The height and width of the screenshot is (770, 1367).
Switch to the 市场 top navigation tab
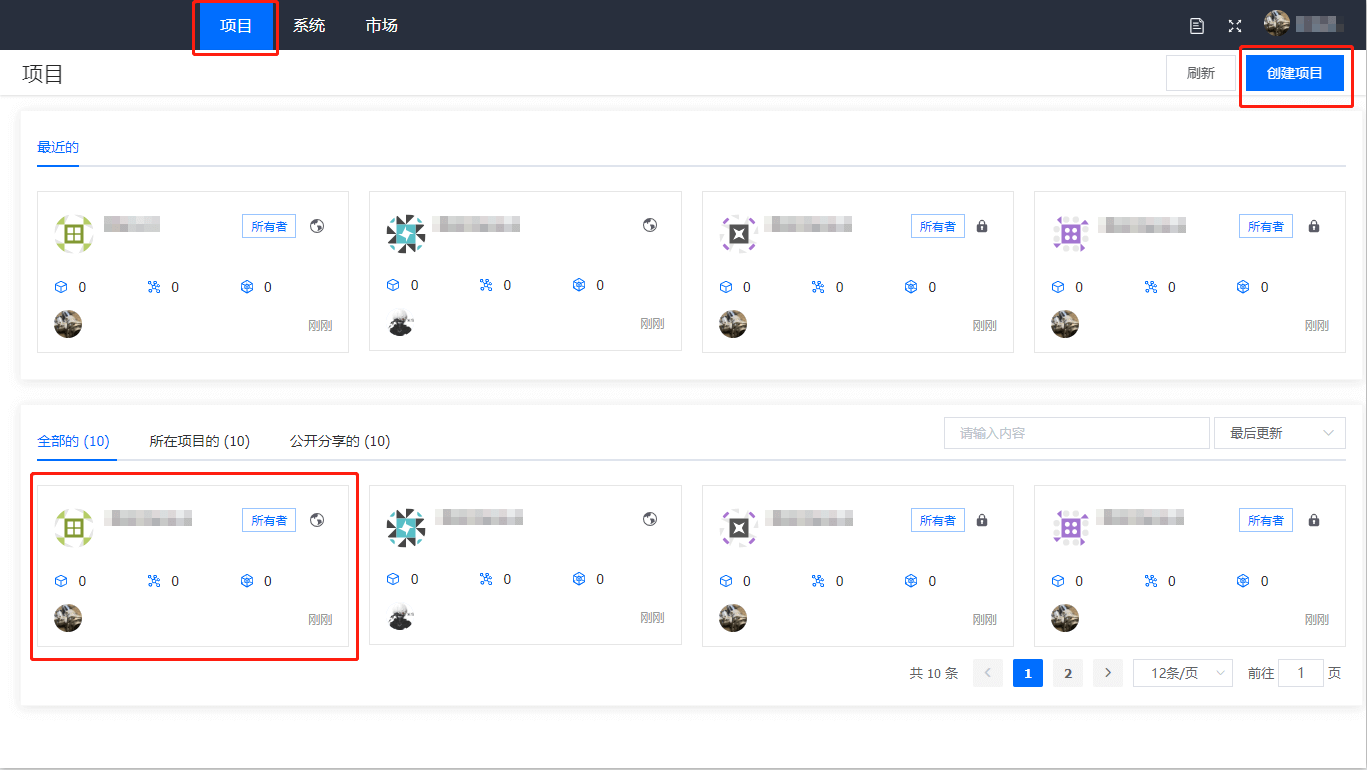click(x=381, y=26)
